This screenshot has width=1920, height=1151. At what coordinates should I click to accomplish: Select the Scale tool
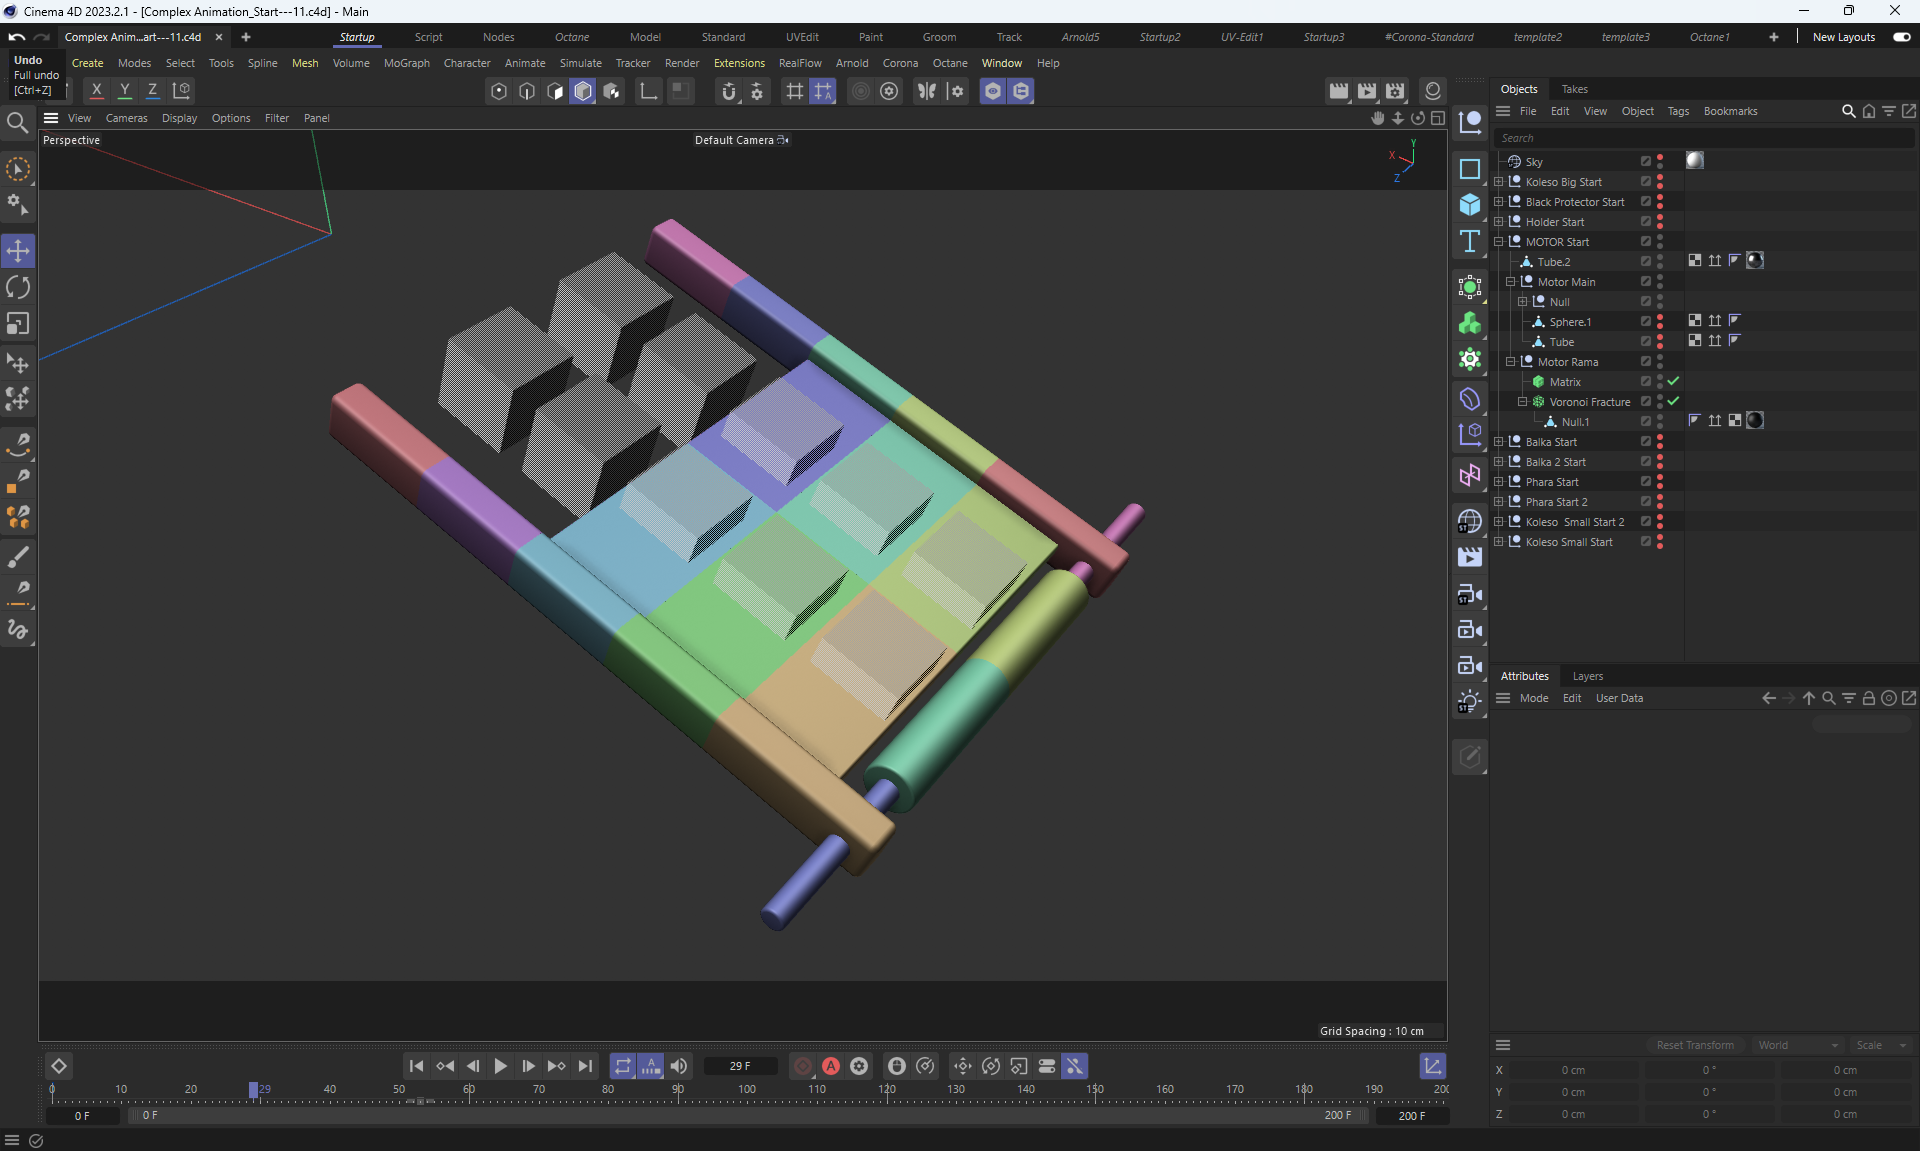(x=18, y=323)
